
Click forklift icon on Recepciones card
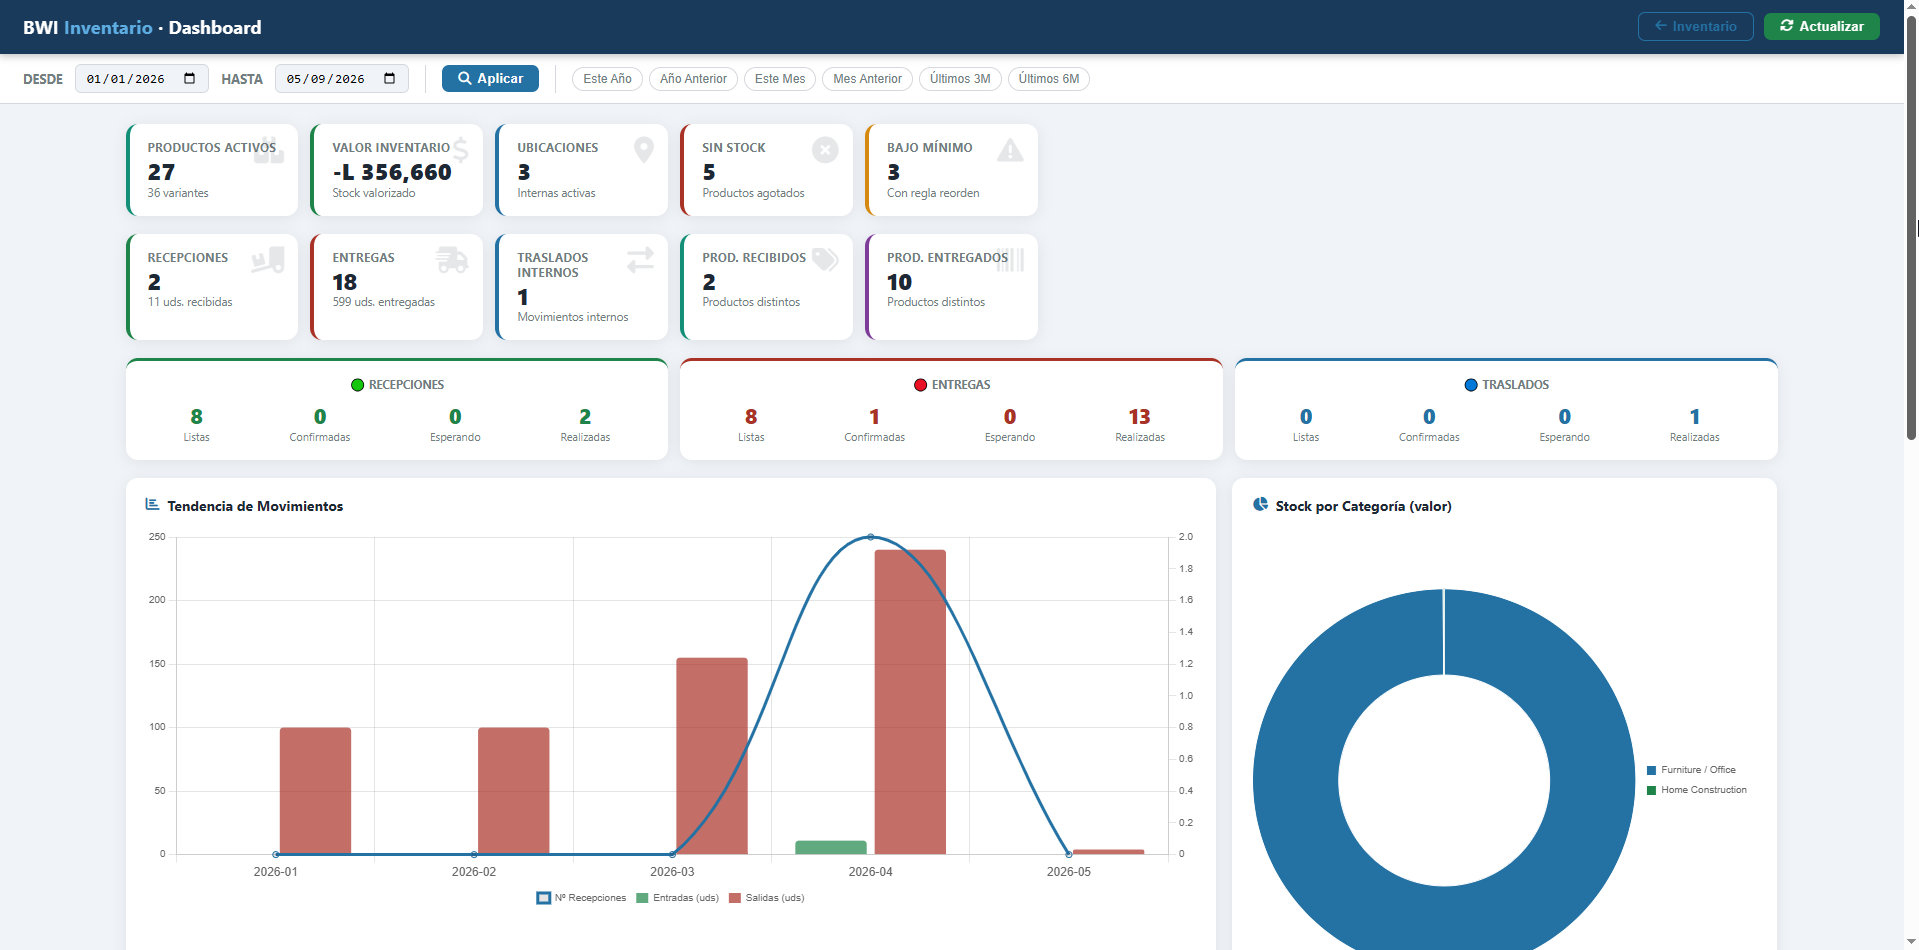[x=267, y=260]
